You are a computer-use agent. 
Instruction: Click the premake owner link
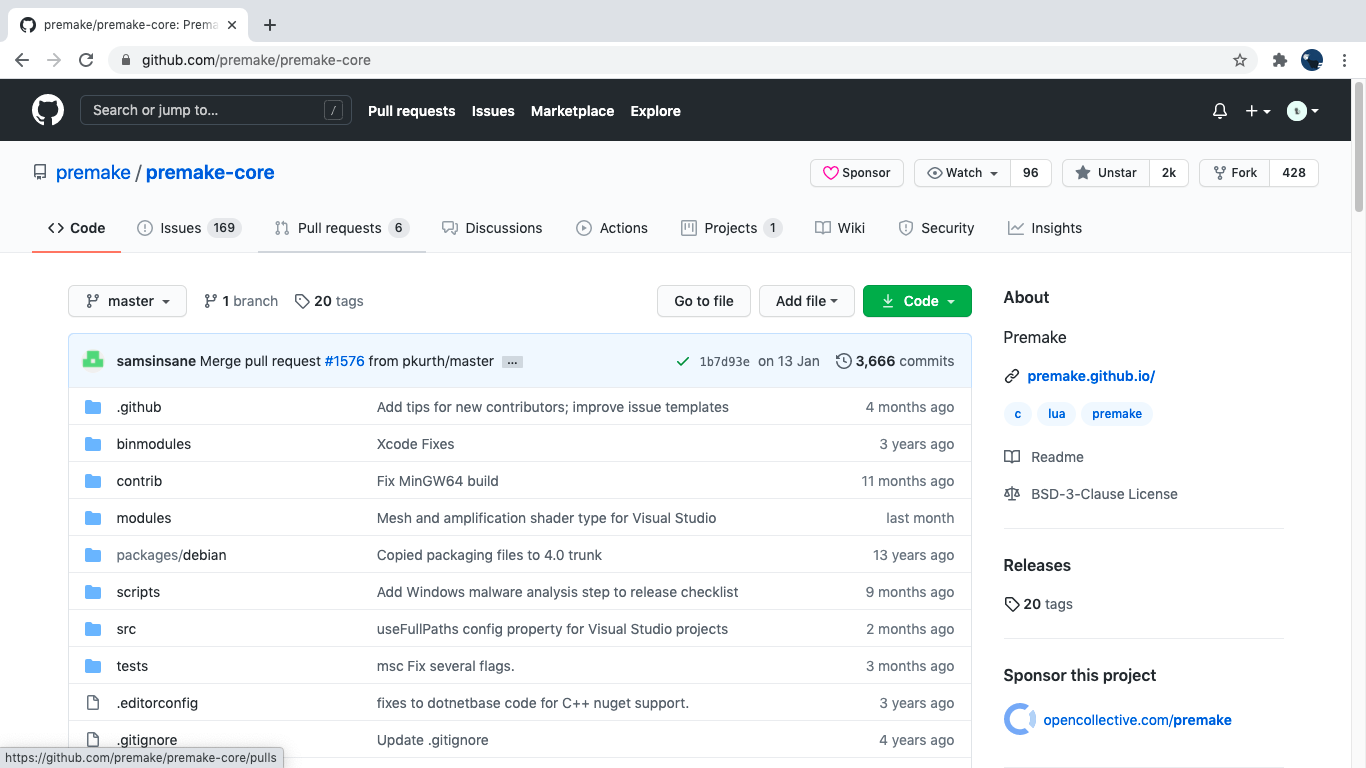93,172
